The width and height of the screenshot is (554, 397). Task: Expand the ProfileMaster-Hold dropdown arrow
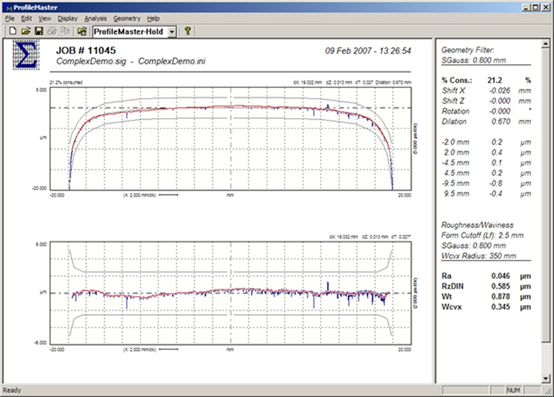coord(172,32)
